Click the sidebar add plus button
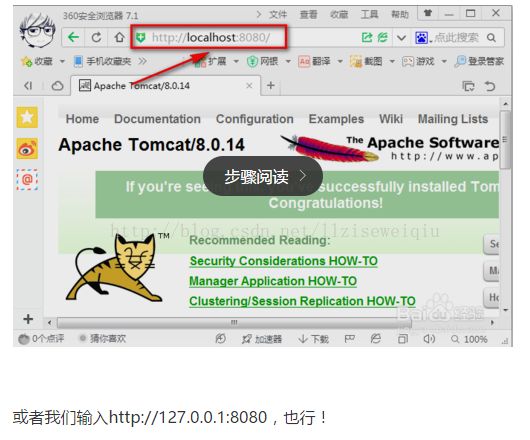 tap(28, 319)
